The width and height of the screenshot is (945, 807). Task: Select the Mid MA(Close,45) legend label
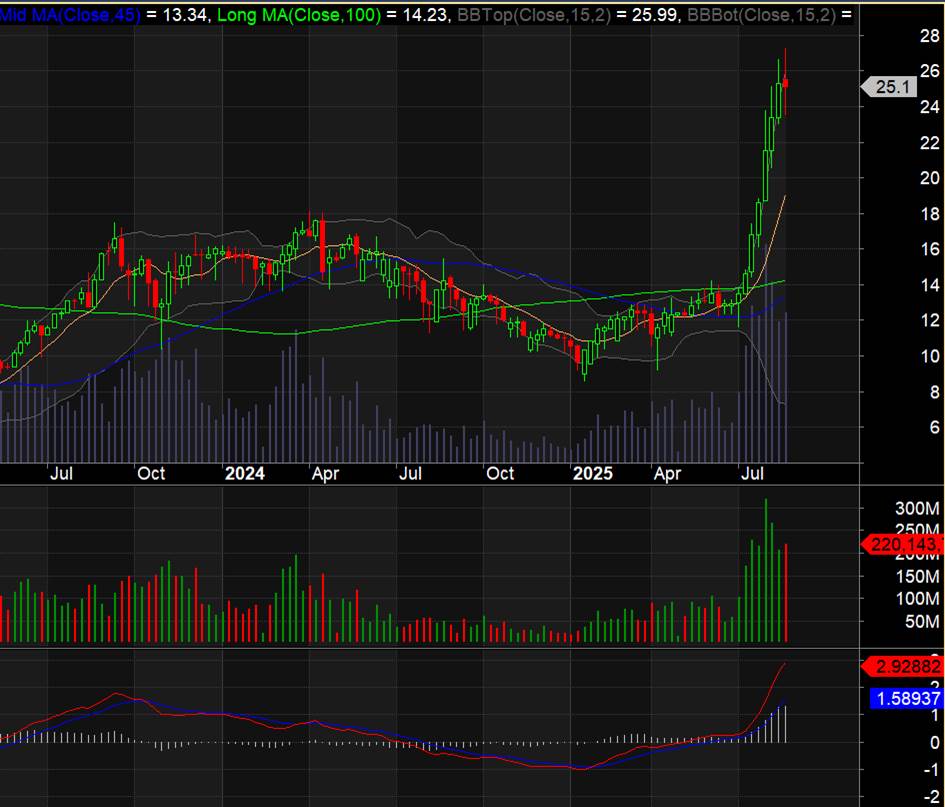tap(69, 14)
